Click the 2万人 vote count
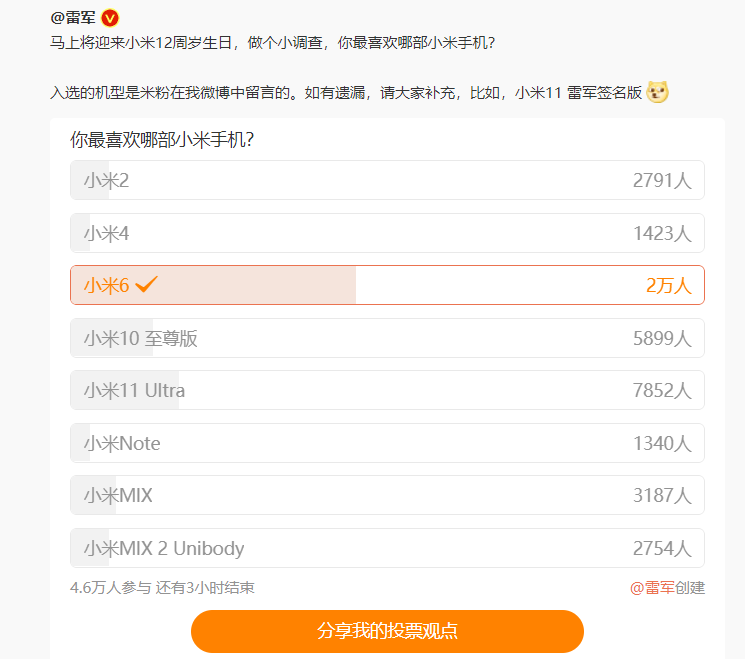Viewport: 745px width, 659px height. [x=669, y=286]
